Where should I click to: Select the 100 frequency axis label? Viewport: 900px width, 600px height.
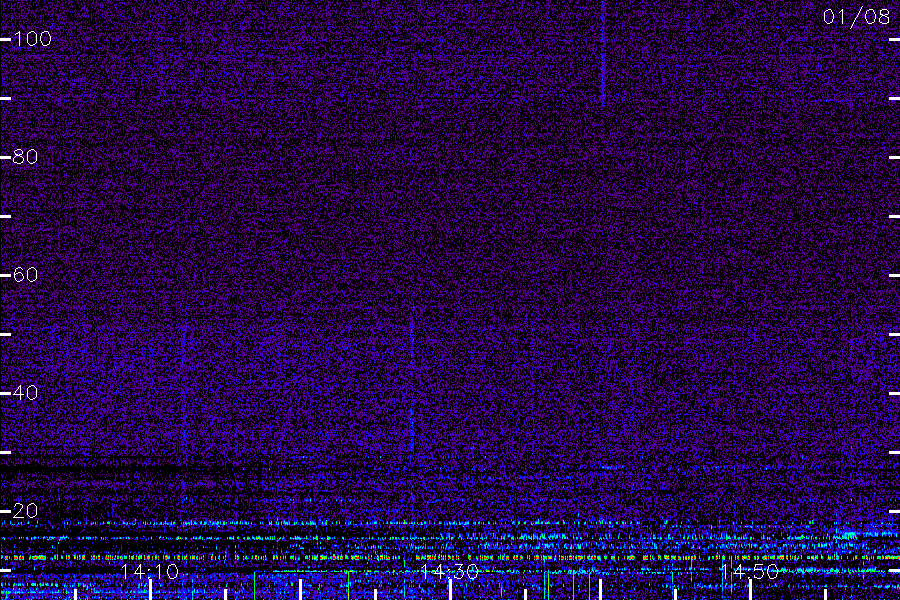(32, 39)
